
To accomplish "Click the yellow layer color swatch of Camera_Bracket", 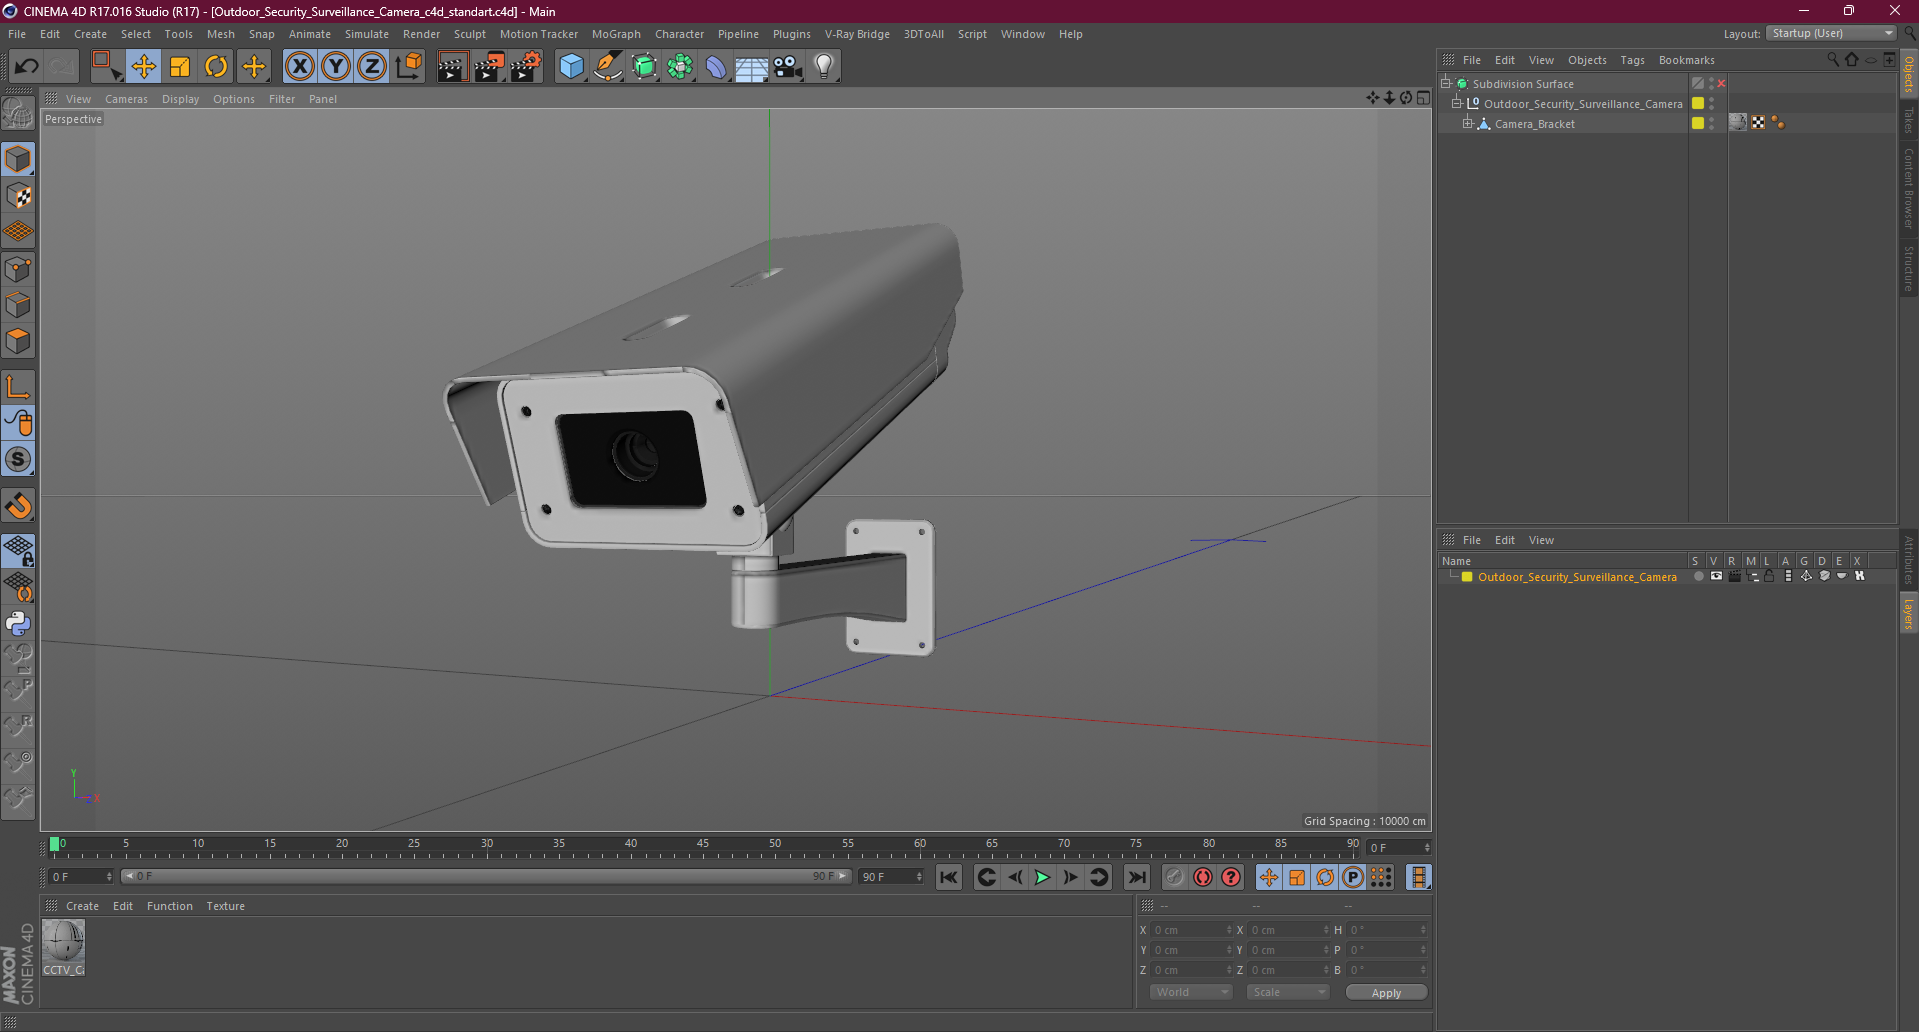I will [1698, 123].
